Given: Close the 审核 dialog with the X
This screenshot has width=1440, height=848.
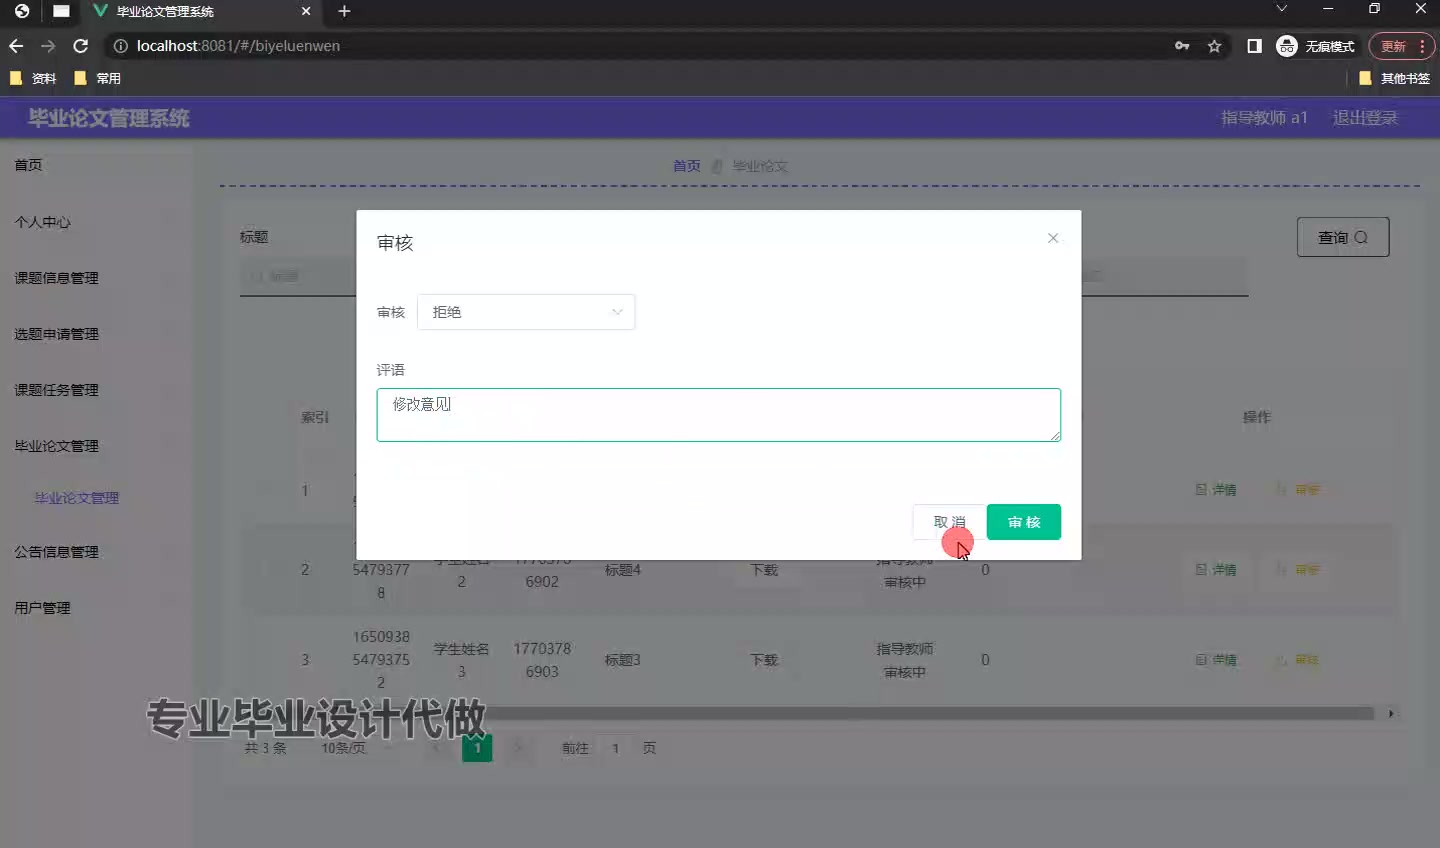Looking at the screenshot, I should pos(1052,238).
